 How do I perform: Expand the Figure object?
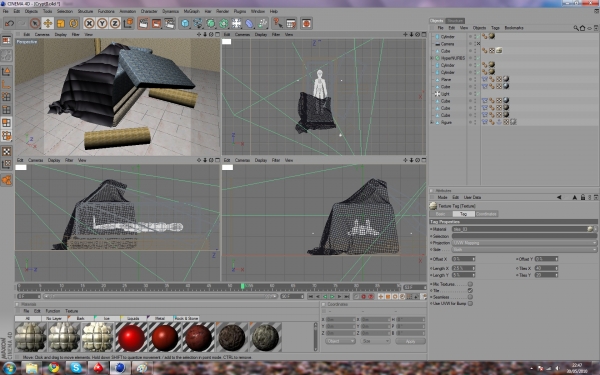[x=432, y=122]
